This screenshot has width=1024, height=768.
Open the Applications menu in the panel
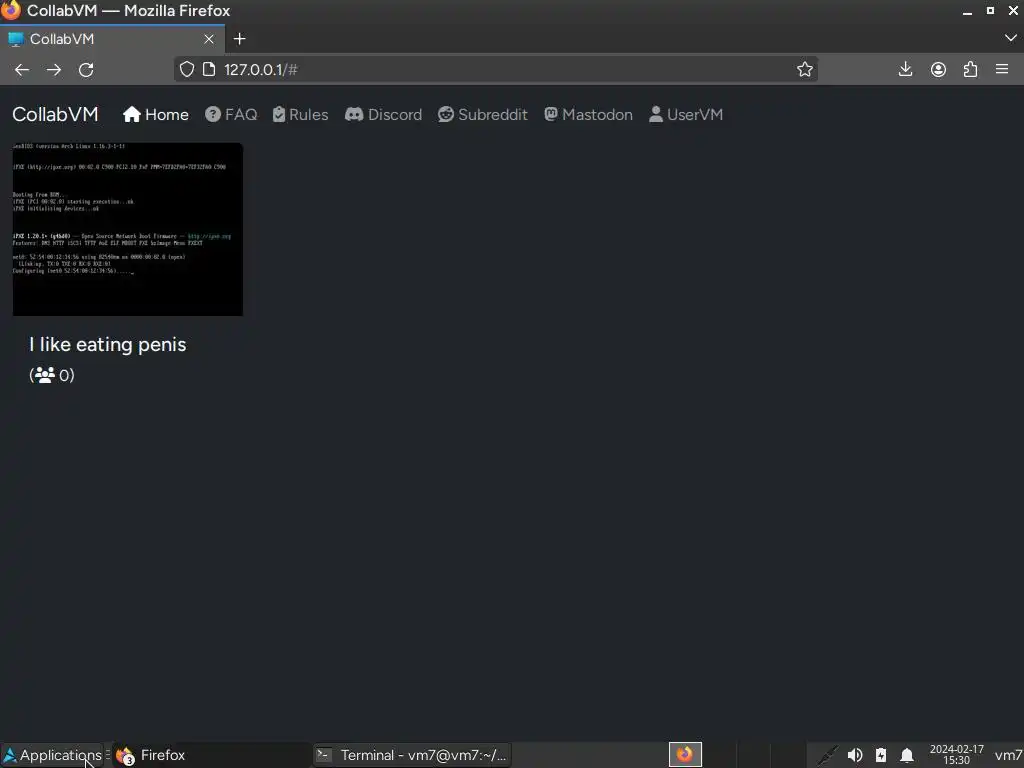point(52,755)
